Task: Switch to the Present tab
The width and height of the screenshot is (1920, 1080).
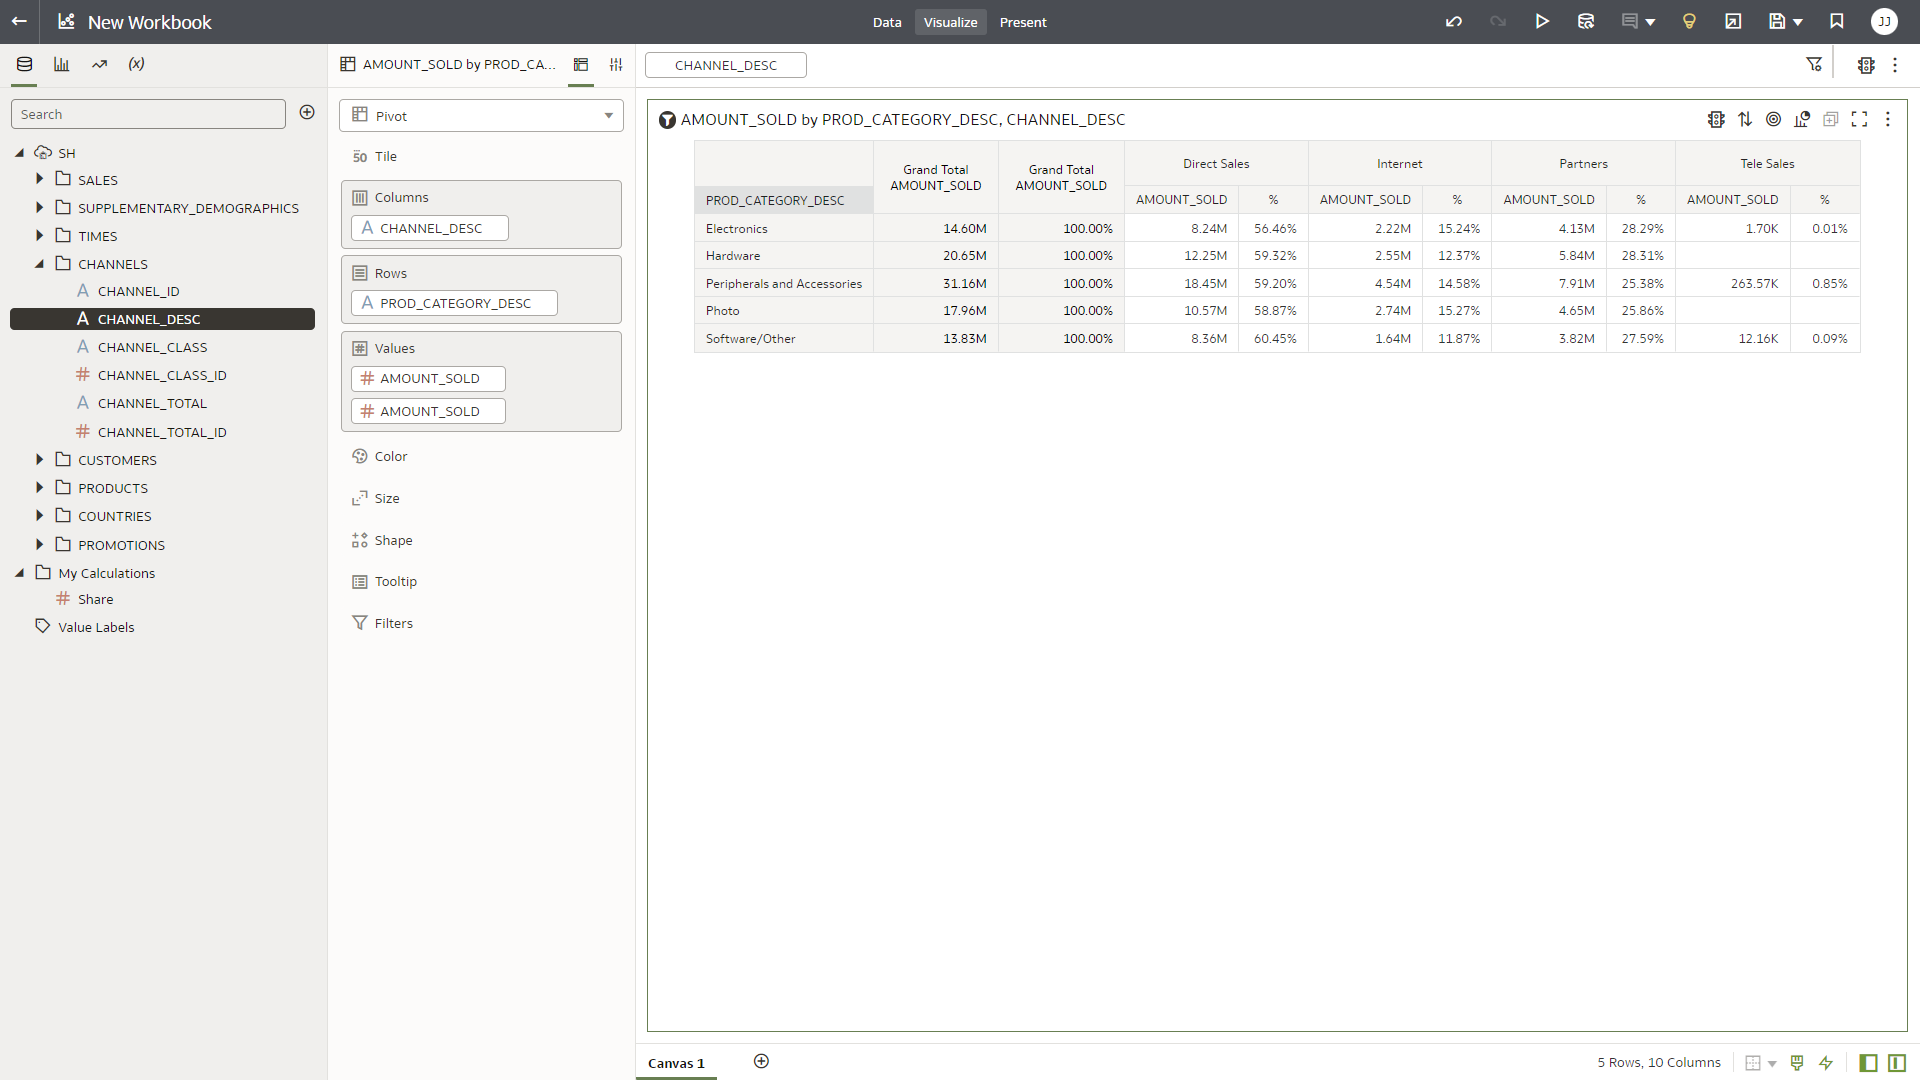Action: click(1022, 22)
